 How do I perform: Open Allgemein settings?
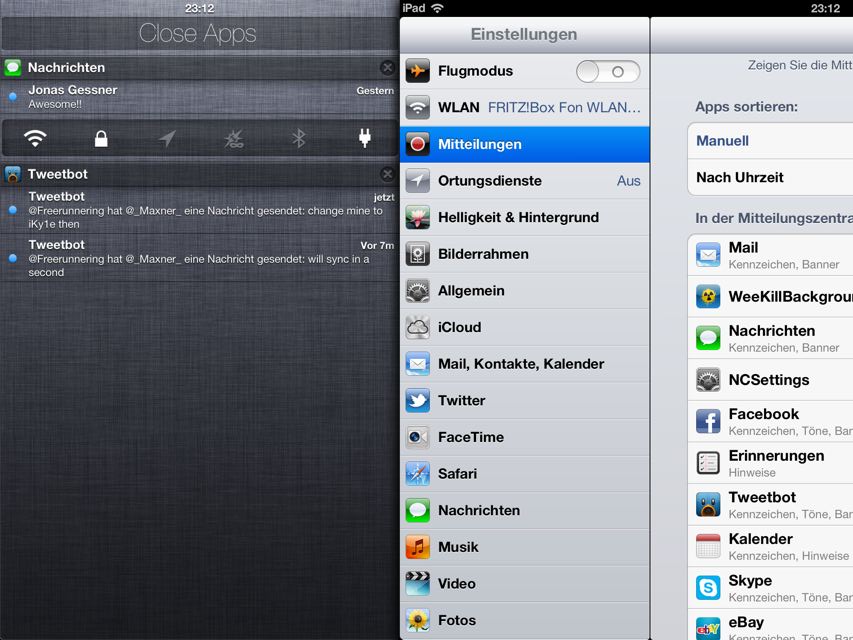click(x=524, y=291)
